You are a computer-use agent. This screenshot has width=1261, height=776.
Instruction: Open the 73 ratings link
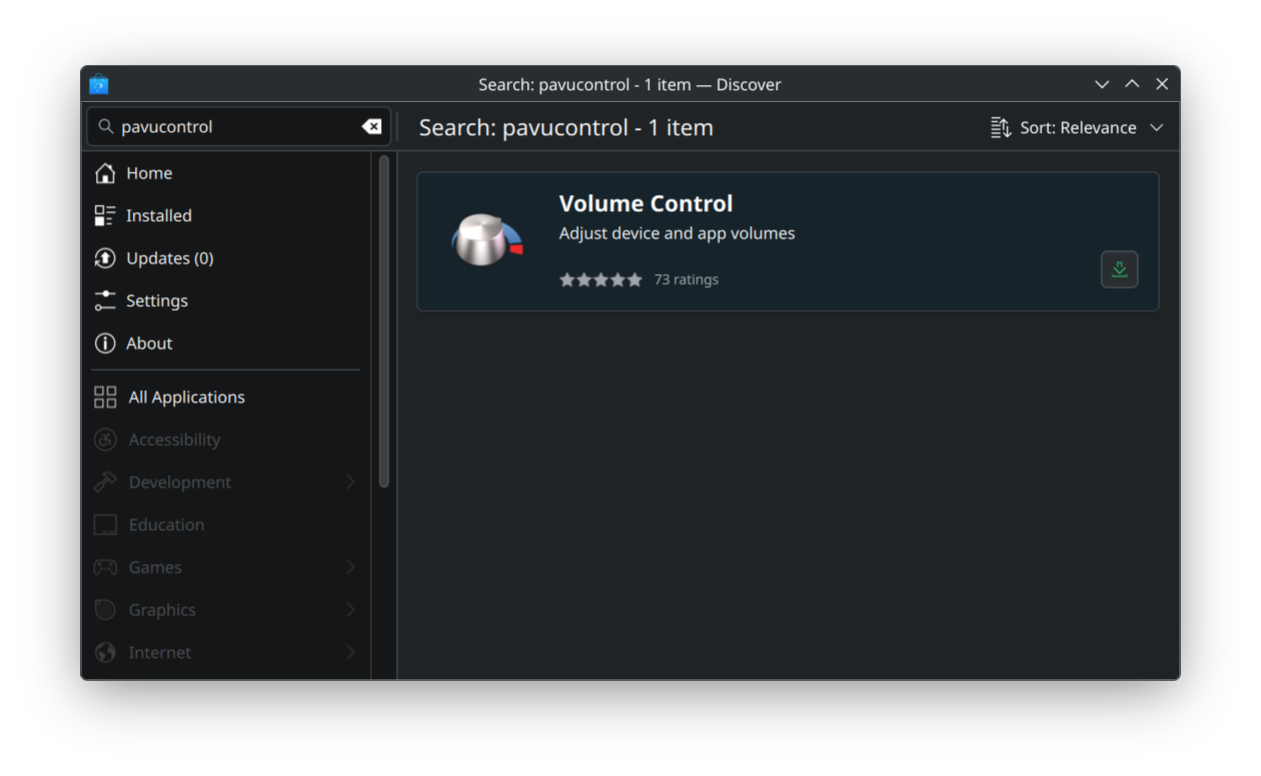pyautogui.click(x=687, y=279)
